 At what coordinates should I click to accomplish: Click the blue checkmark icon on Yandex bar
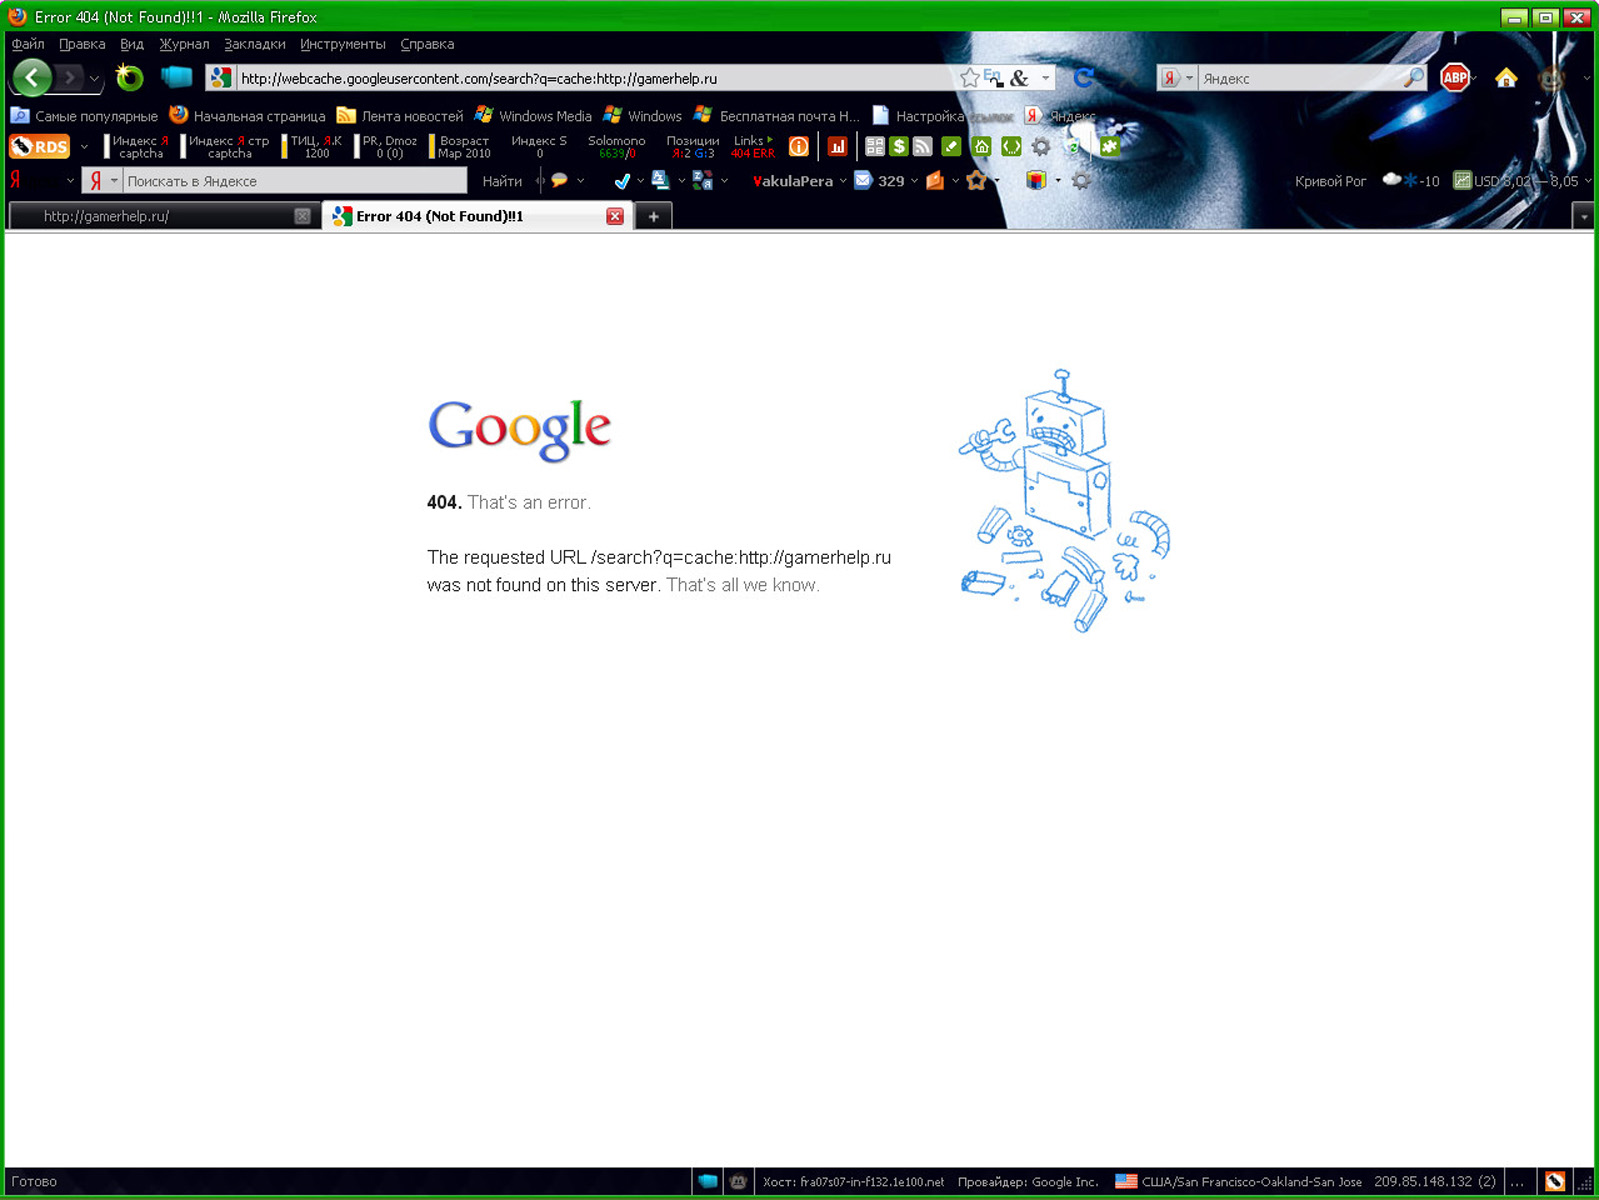(x=622, y=181)
